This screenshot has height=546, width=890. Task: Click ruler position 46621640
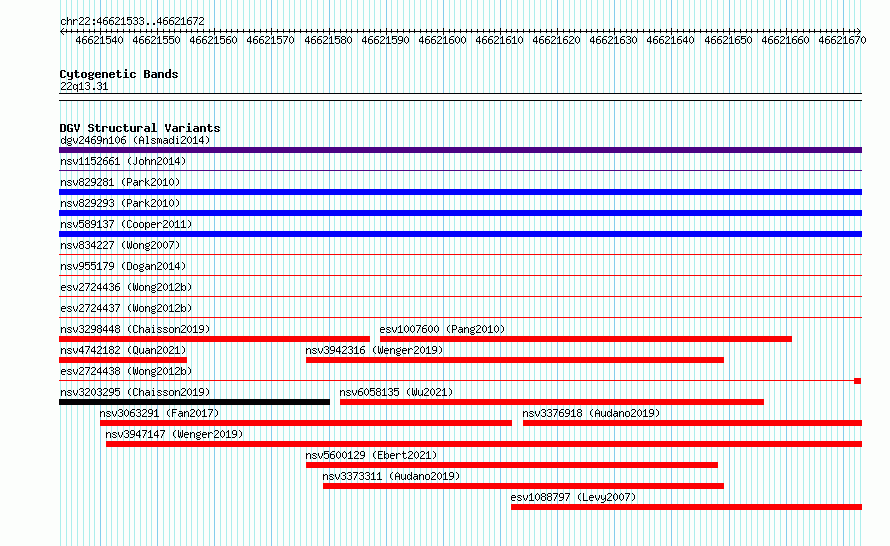(x=670, y=40)
